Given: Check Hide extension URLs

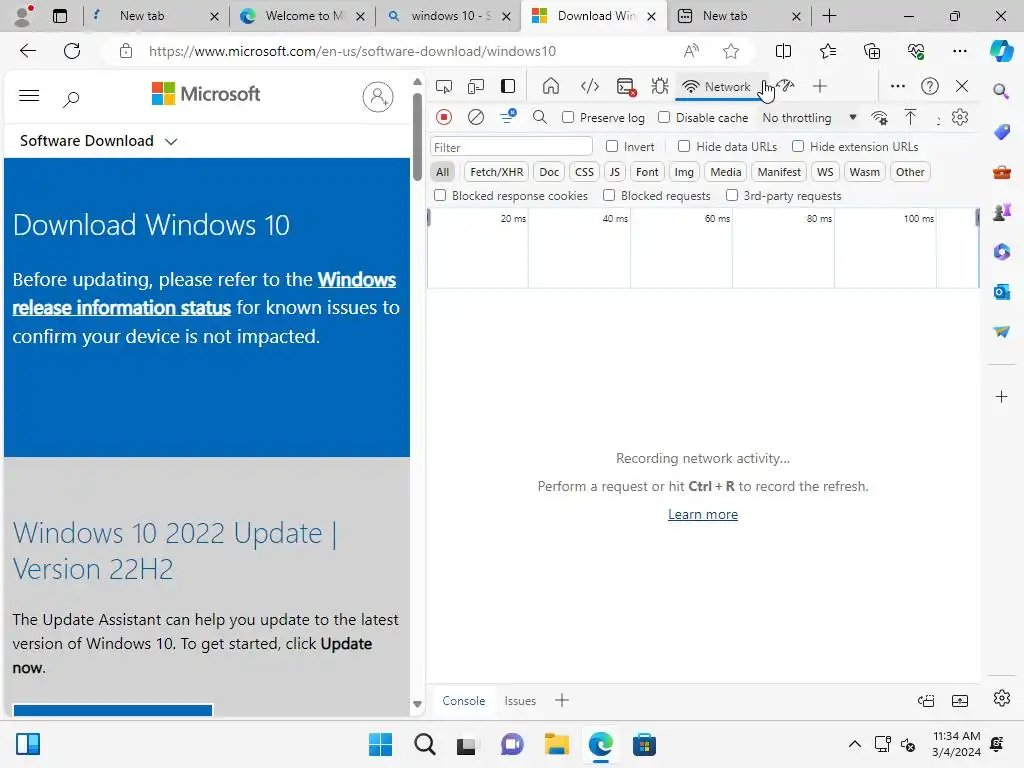Looking at the screenshot, I should pyautogui.click(x=798, y=146).
